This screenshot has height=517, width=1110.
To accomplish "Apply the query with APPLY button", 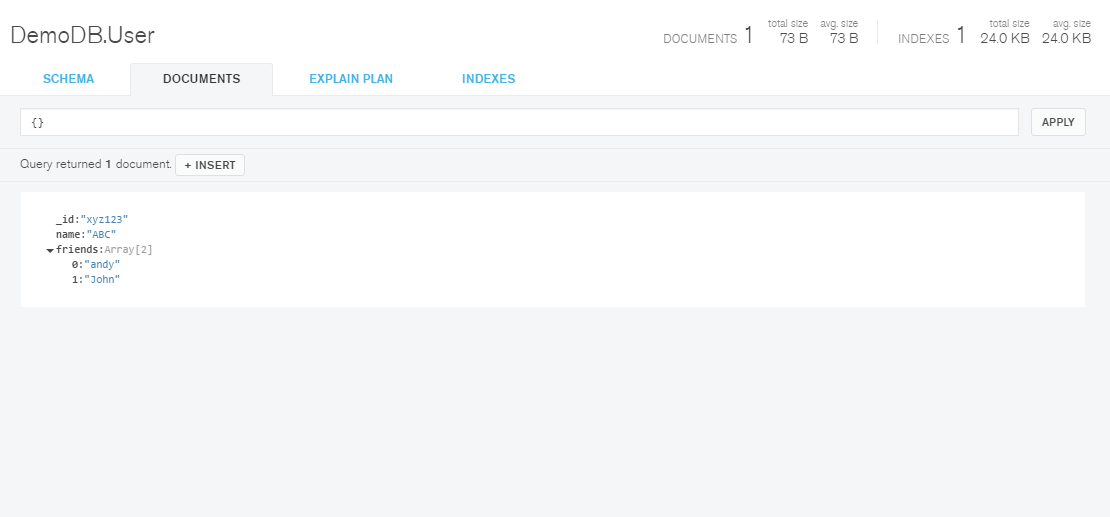I will 1058,122.
